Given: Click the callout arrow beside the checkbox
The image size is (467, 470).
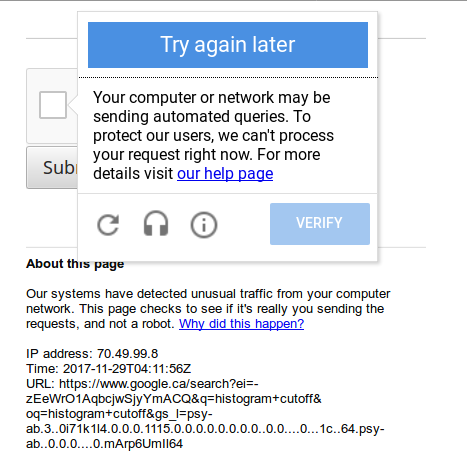Looking at the screenshot, I should pos(73,105).
